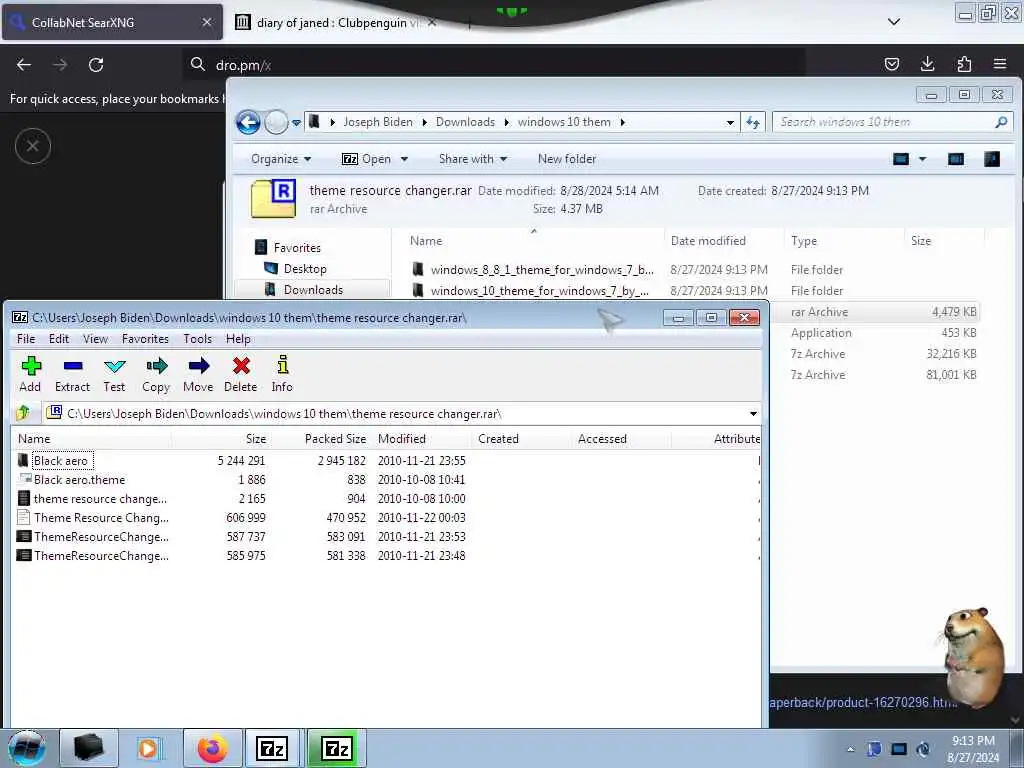Expand the Open button dropdown arrow
The height and width of the screenshot is (768, 1024).
coord(404,159)
